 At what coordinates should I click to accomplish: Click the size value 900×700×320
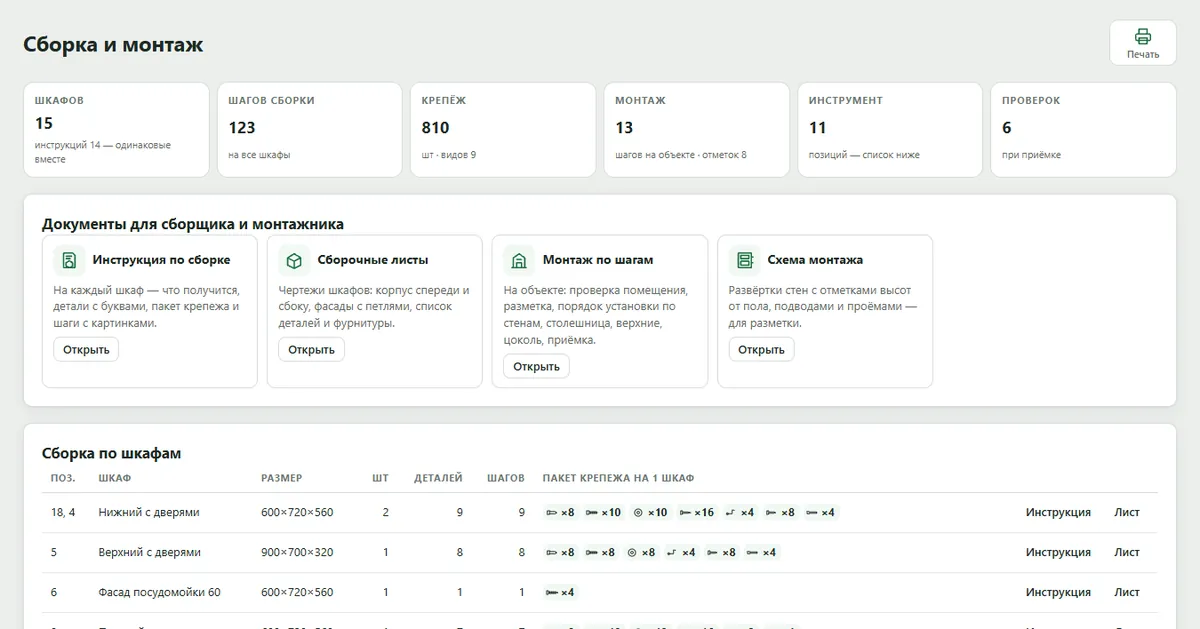pyautogui.click(x=297, y=552)
